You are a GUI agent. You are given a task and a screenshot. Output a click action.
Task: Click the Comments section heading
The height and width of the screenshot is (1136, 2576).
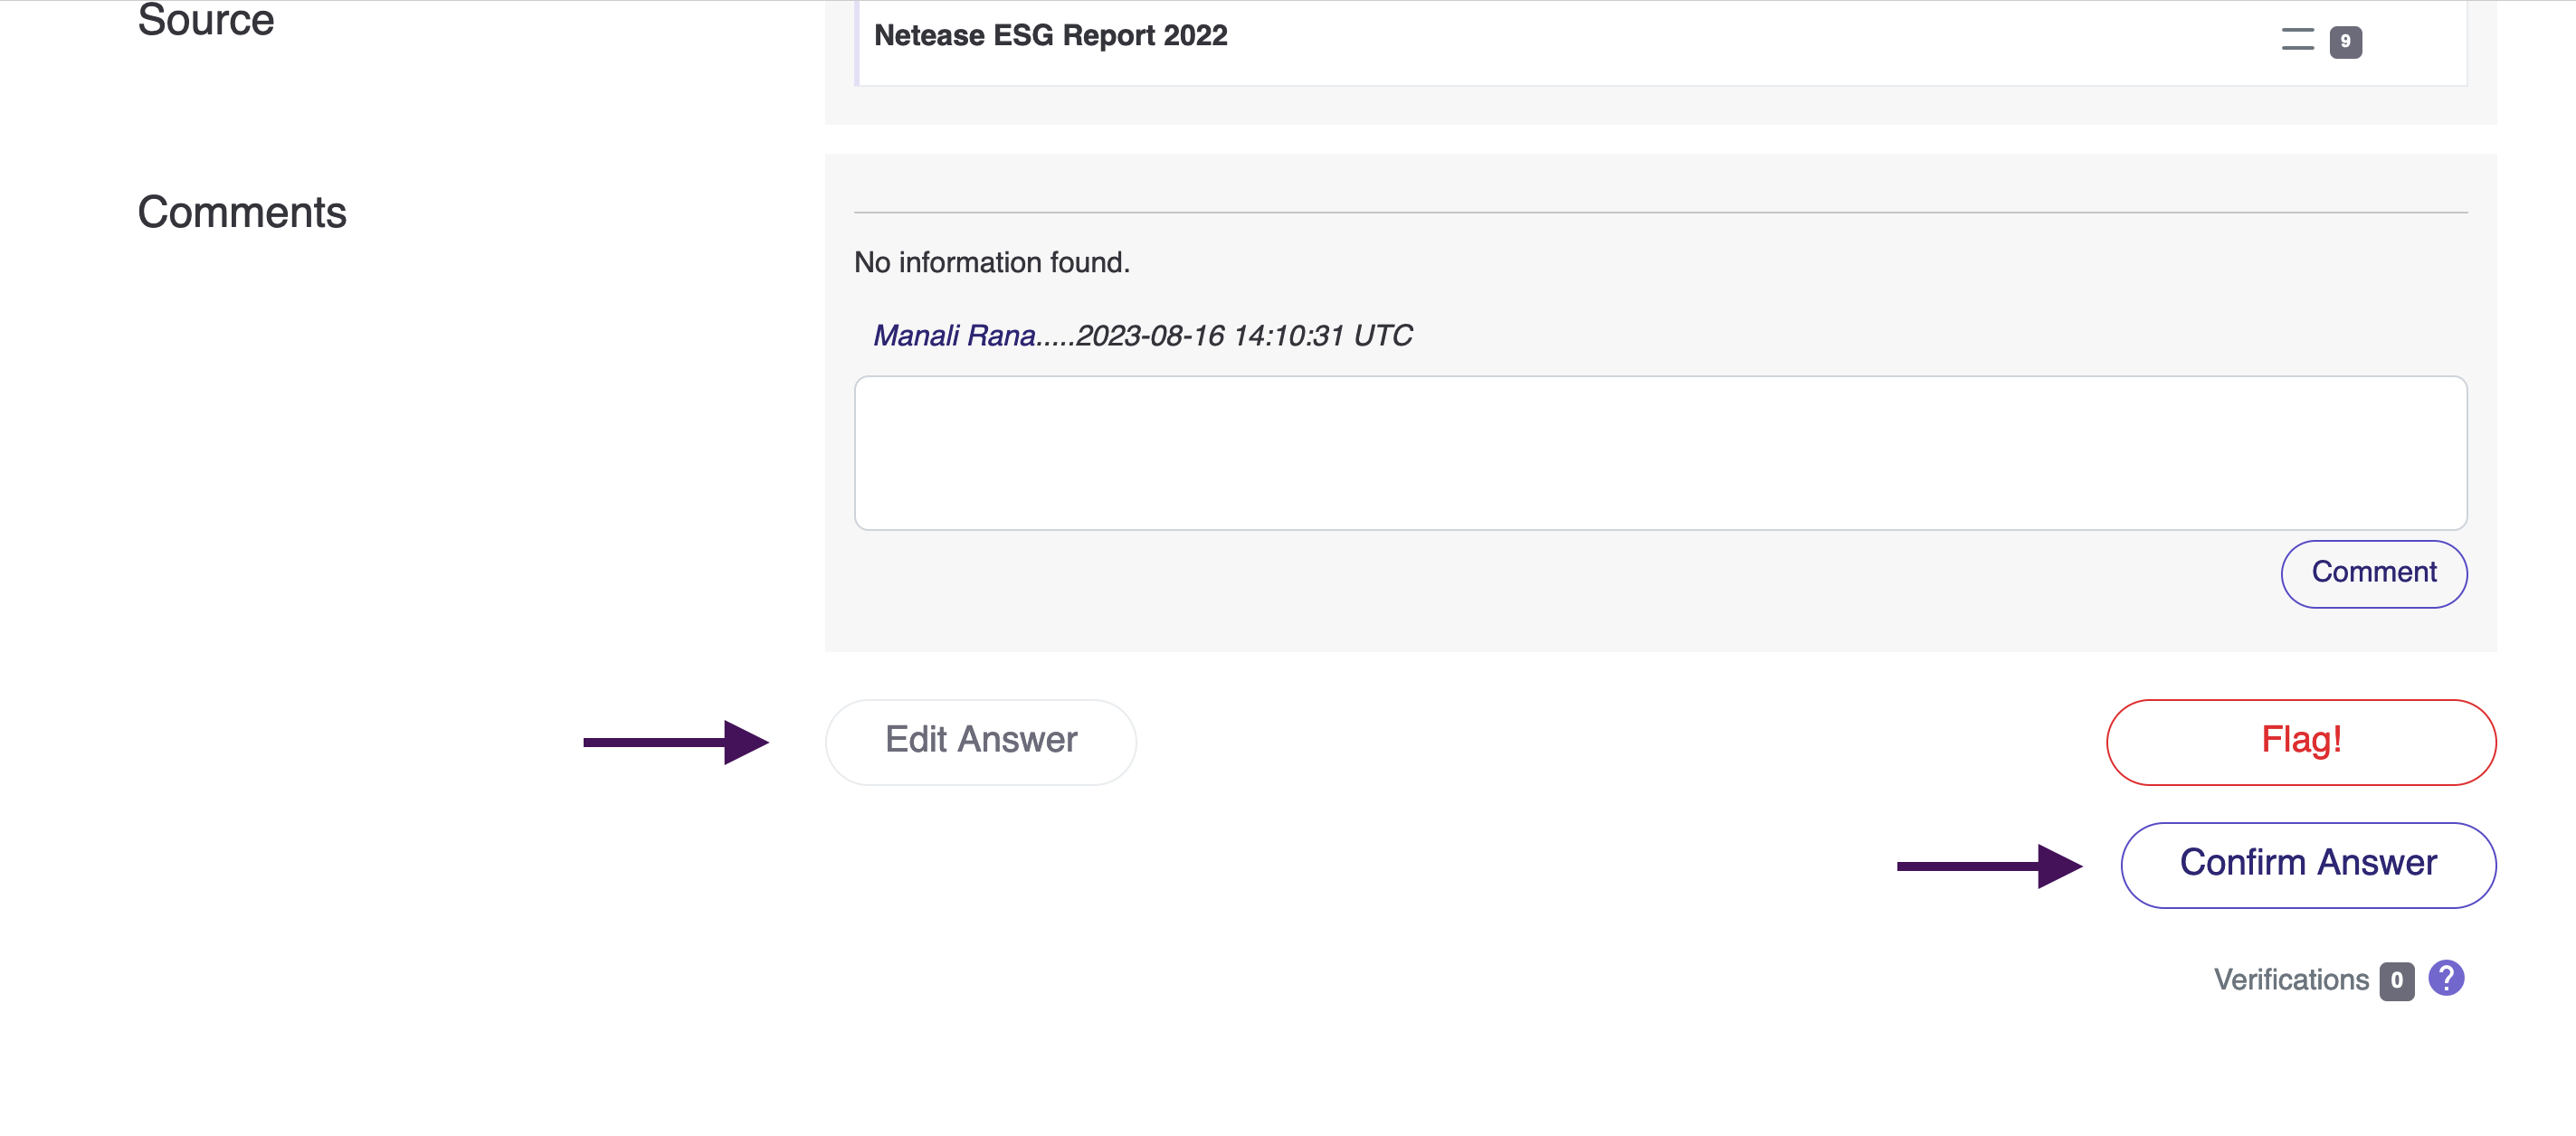[x=241, y=212]
